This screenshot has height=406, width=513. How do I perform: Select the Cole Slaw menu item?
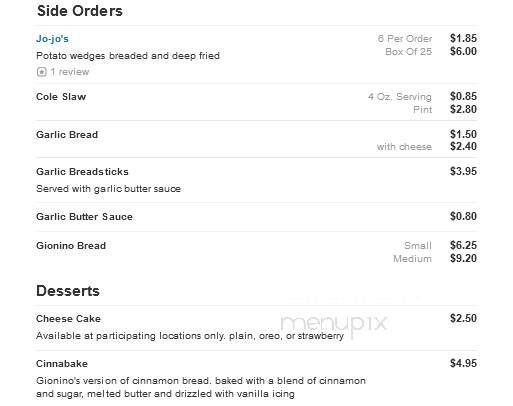click(61, 97)
